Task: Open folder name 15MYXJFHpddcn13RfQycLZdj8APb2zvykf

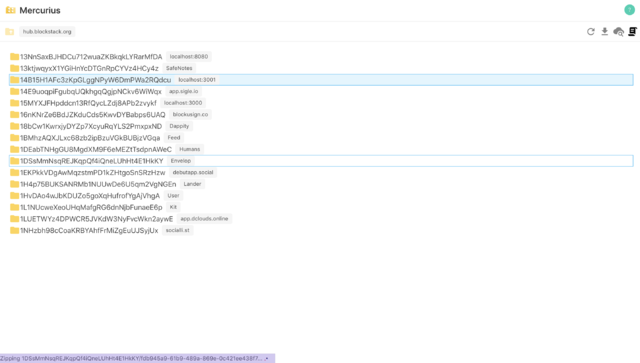Action: click(x=88, y=103)
